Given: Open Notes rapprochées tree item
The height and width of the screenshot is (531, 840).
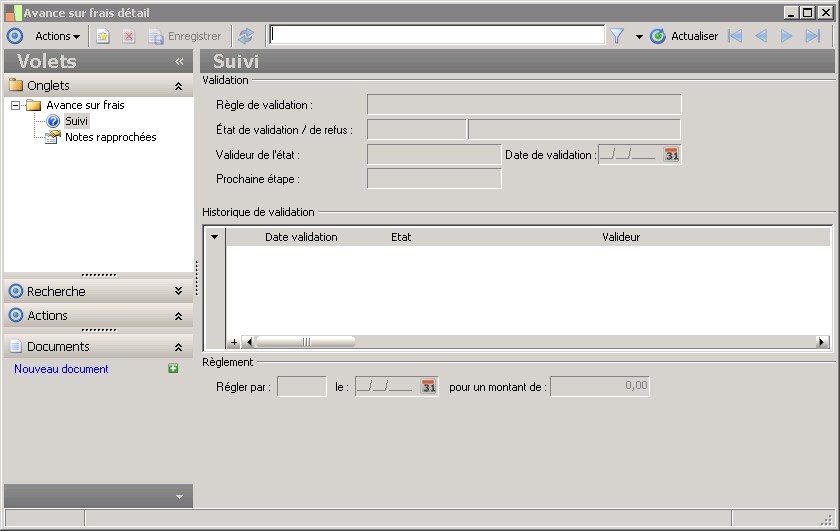Looking at the screenshot, I should 110,137.
